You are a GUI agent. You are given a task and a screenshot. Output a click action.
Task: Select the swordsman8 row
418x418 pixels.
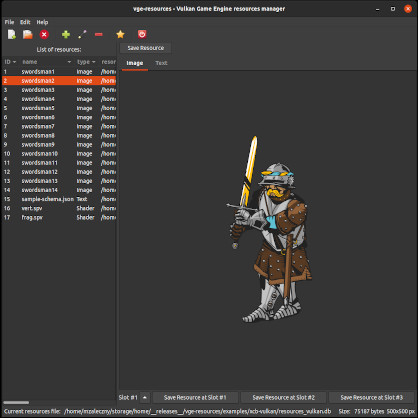(59, 135)
